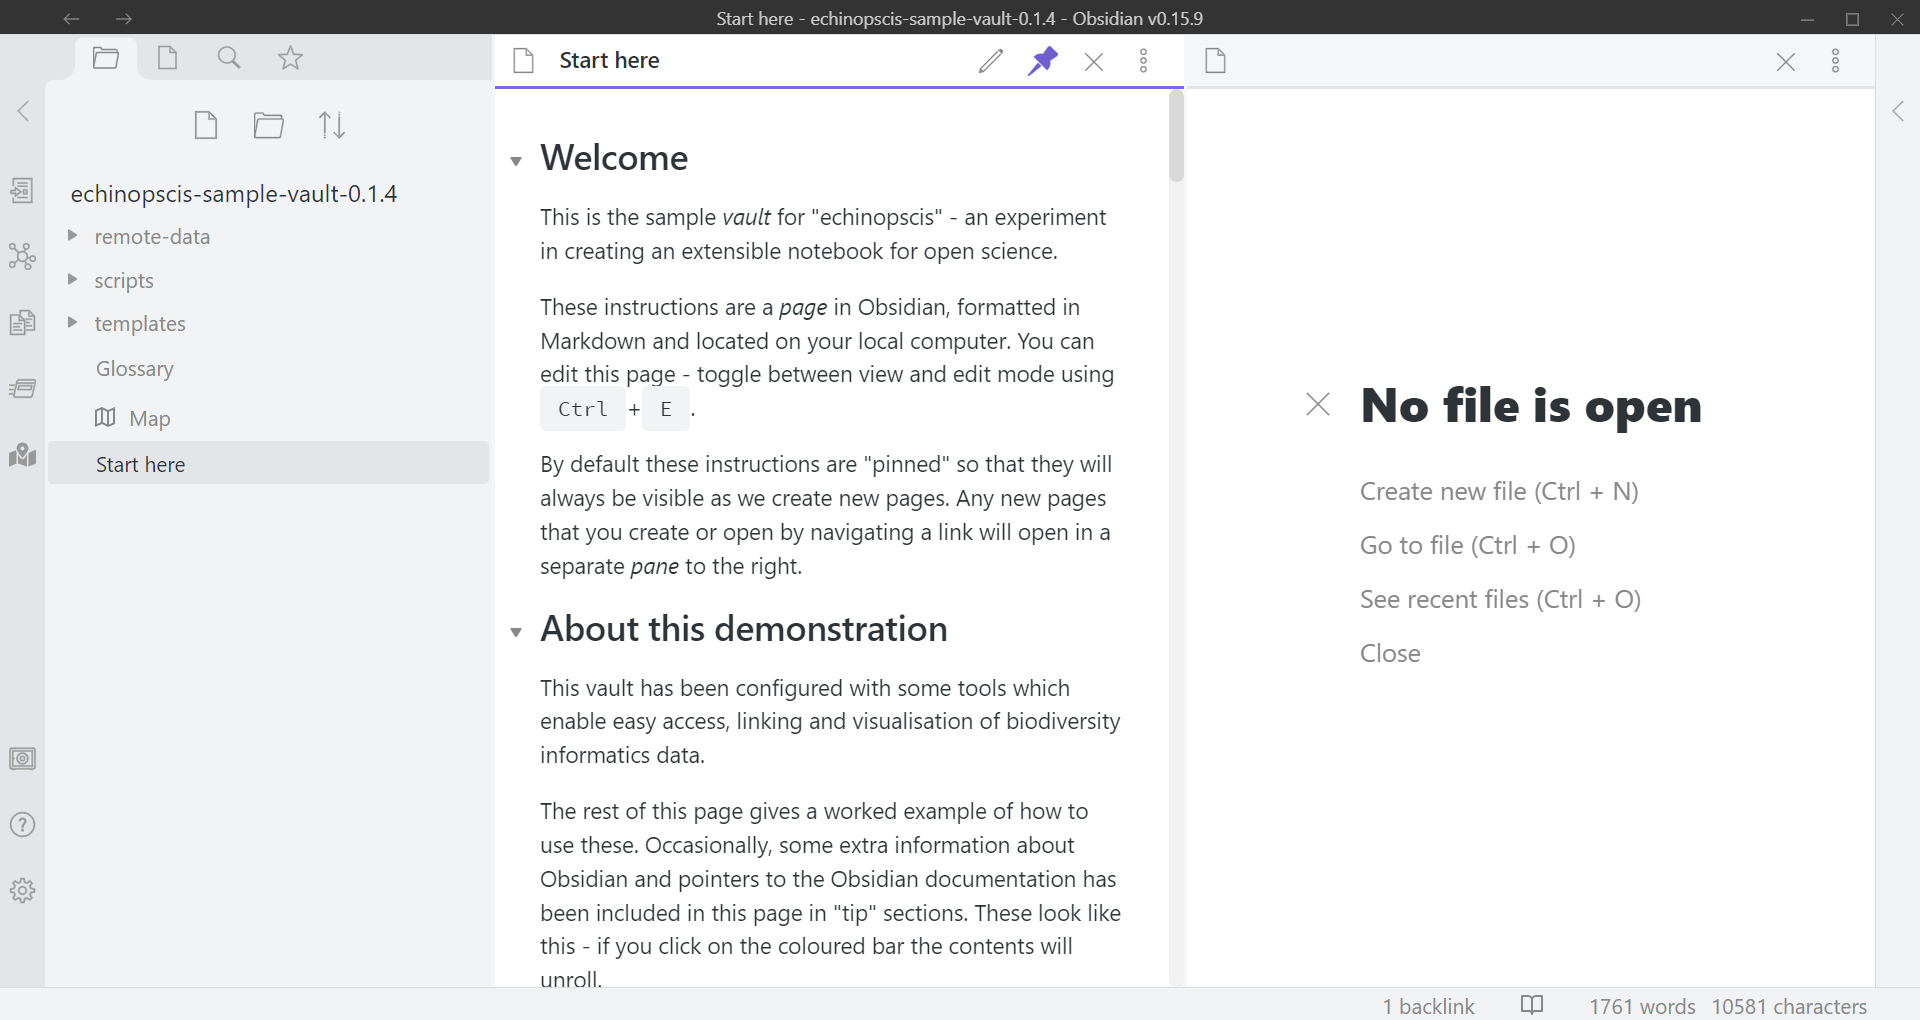Viewport: 1920px width, 1020px height.
Task: Open the Map note
Action: tap(149, 418)
